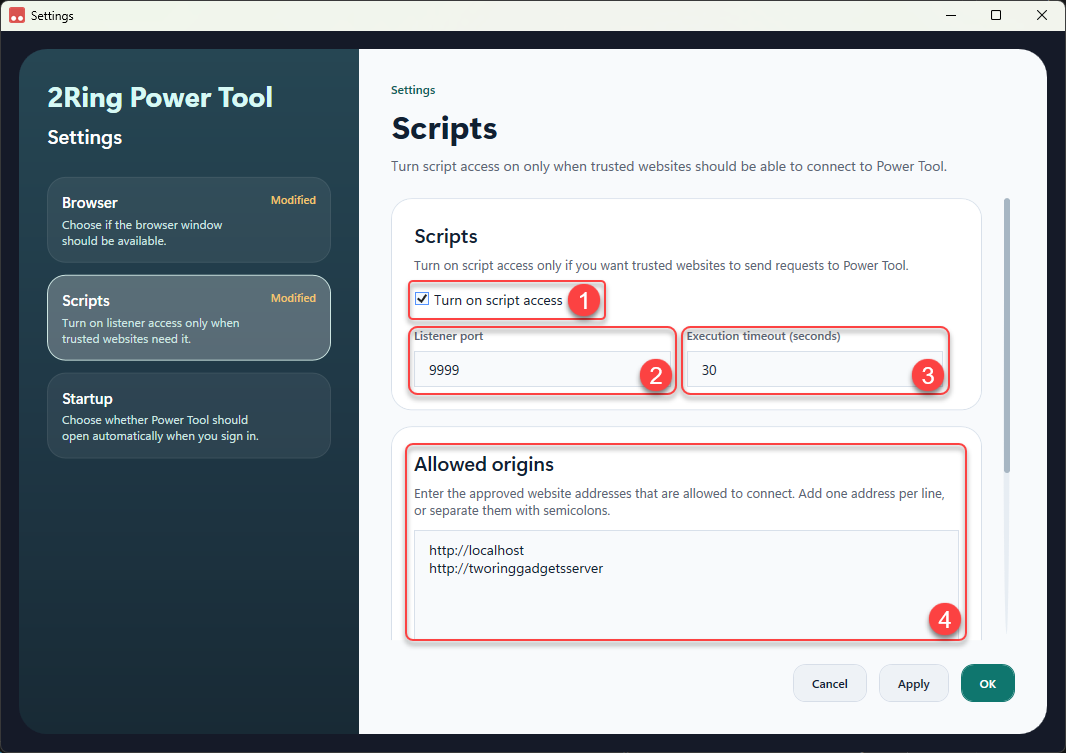Click the vertical scrollbar in settings pane
This screenshot has width=1066, height=753.
point(1007,336)
